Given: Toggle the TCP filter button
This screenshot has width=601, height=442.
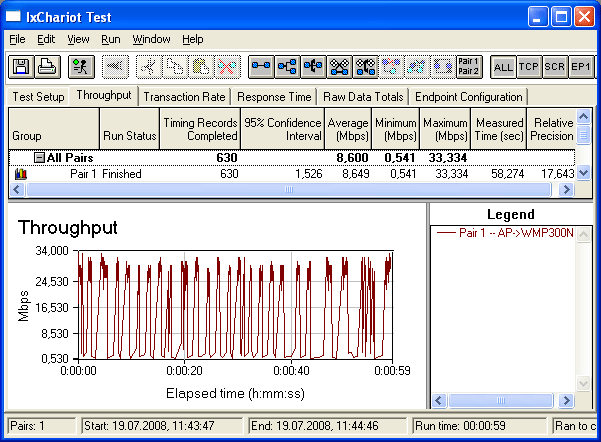Looking at the screenshot, I should pyautogui.click(x=529, y=67).
